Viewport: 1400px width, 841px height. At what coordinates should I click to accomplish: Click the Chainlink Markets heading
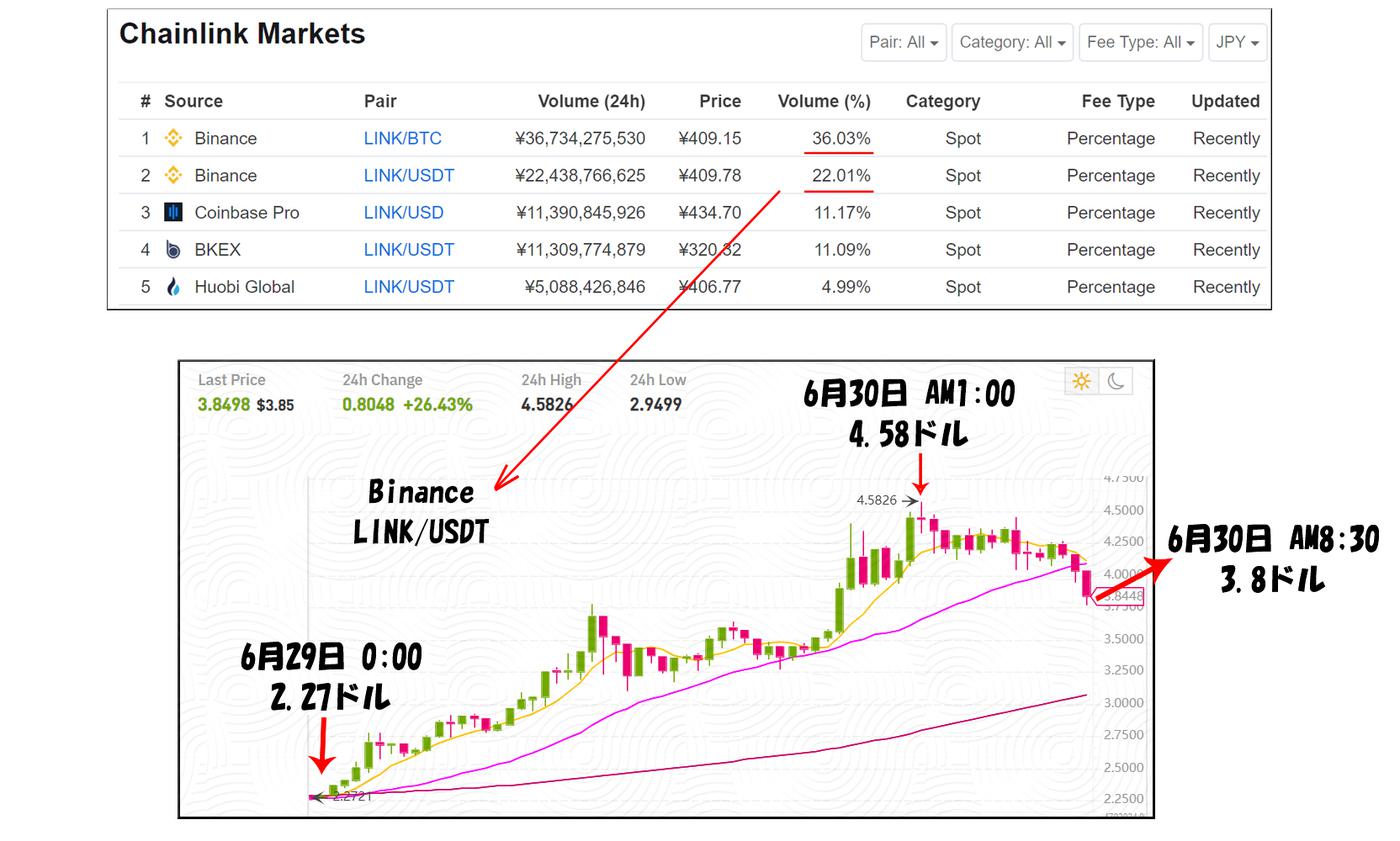pyautogui.click(x=242, y=34)
